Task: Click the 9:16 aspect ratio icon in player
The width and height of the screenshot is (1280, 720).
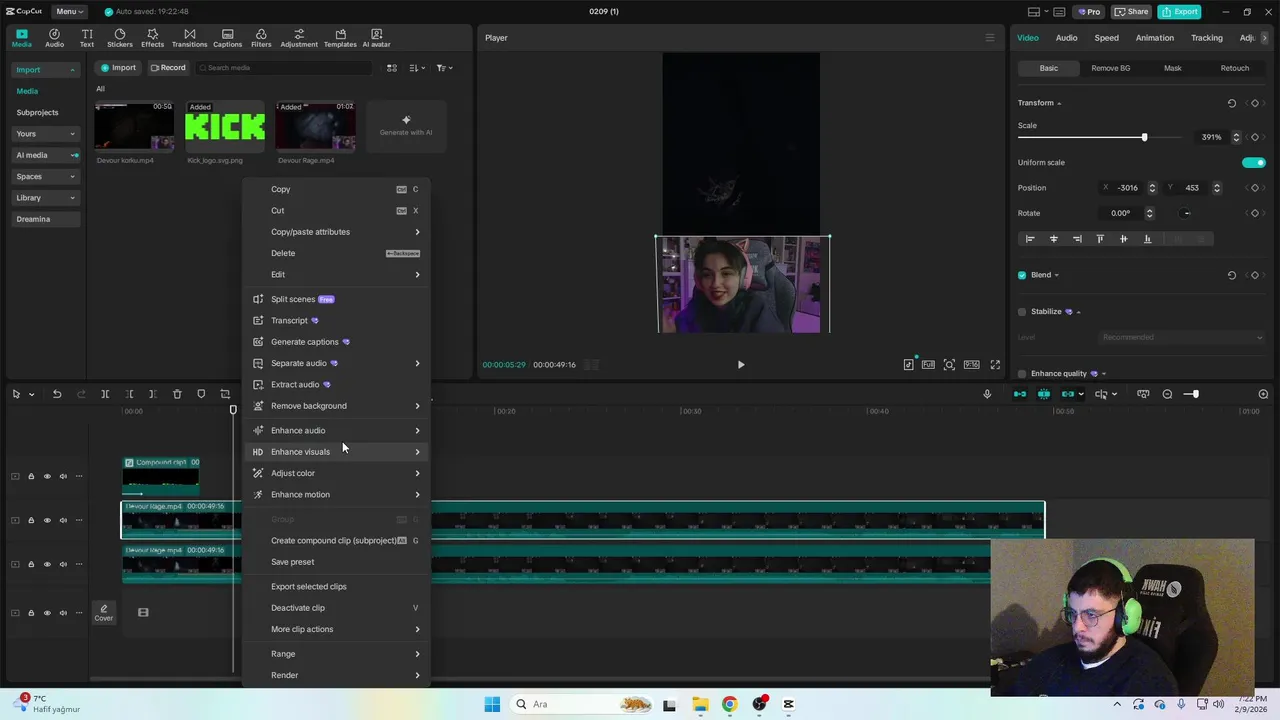Action: [x=971, y=365]
